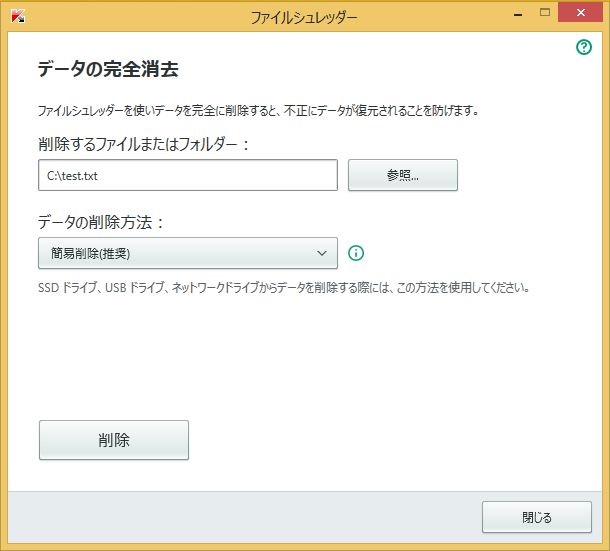Click the Kaspersky logo in the title bar

pyautogui.click(x=18, y=16)
